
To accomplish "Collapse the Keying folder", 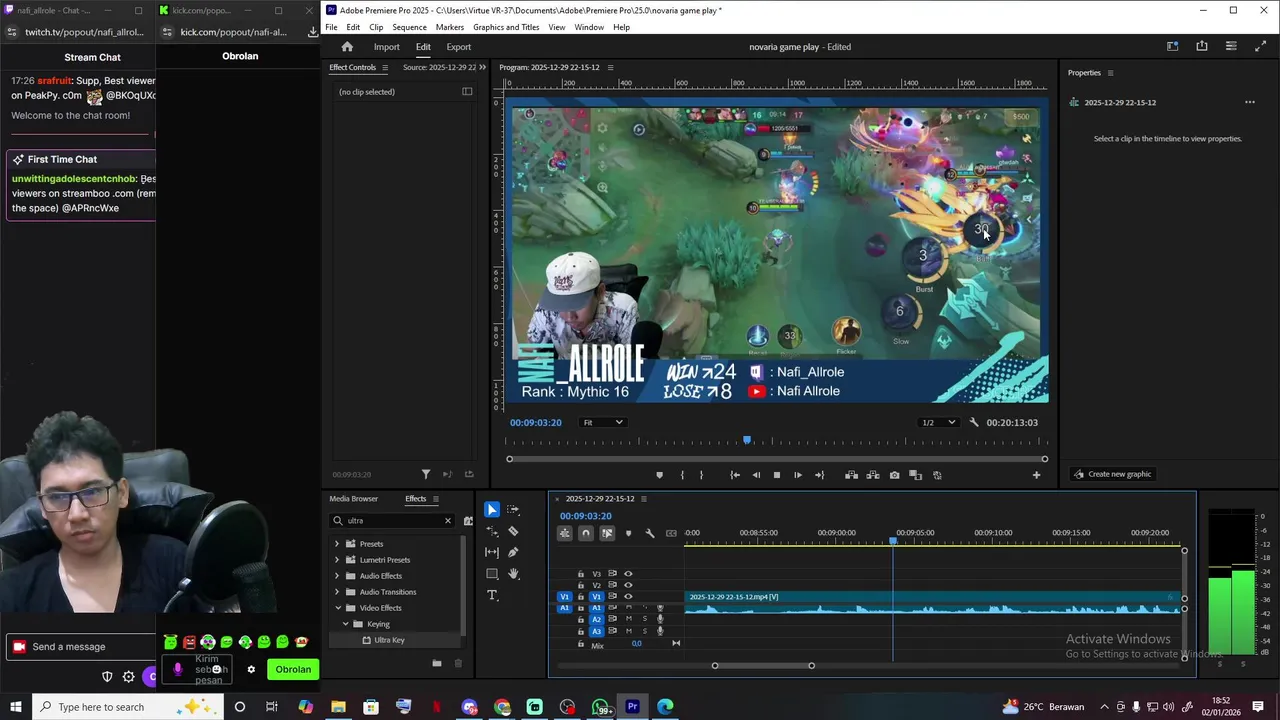I will [346, 624].
